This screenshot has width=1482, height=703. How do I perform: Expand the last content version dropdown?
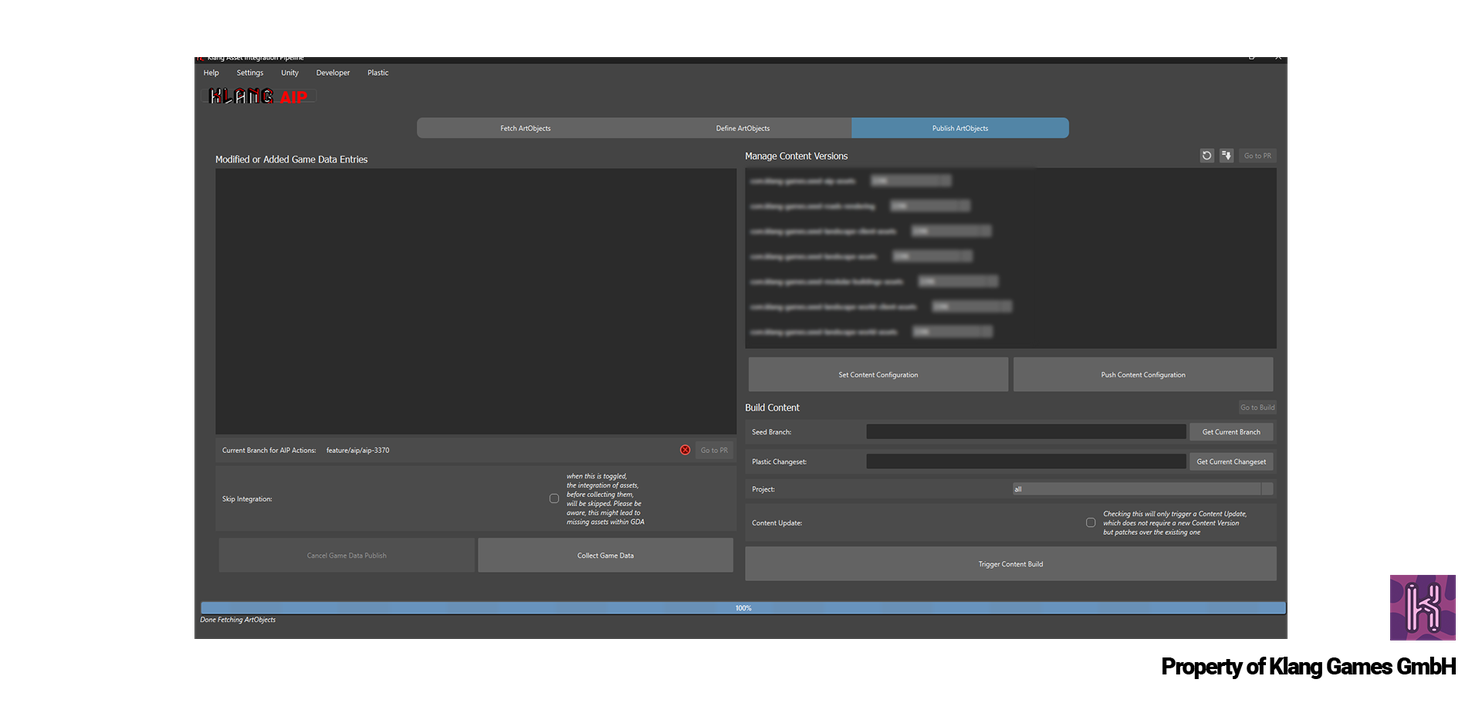pyautogui.click(x=952, y=332)
